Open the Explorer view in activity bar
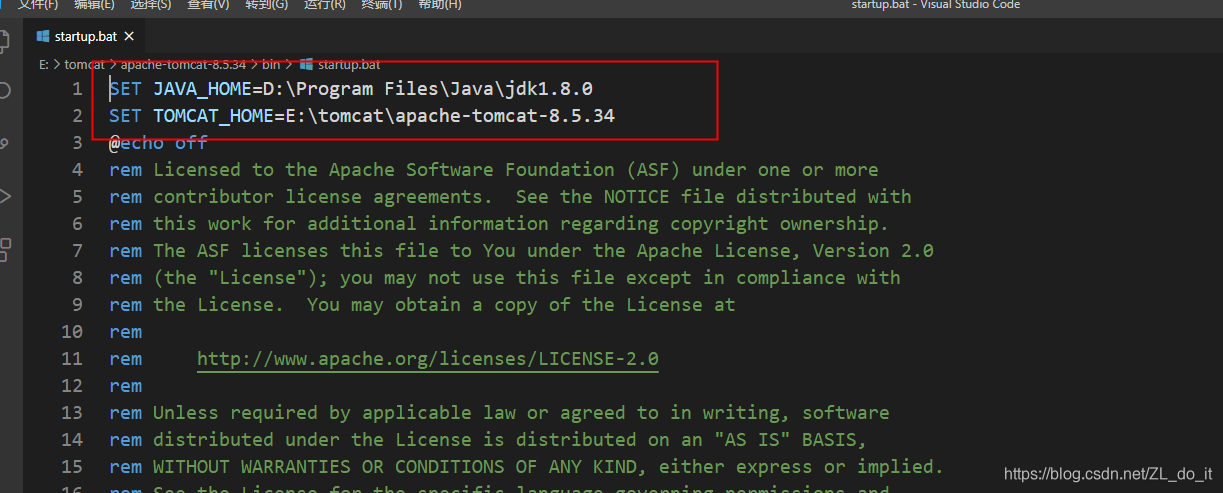Screen dimensions: 1223x493 click(4, 42)
